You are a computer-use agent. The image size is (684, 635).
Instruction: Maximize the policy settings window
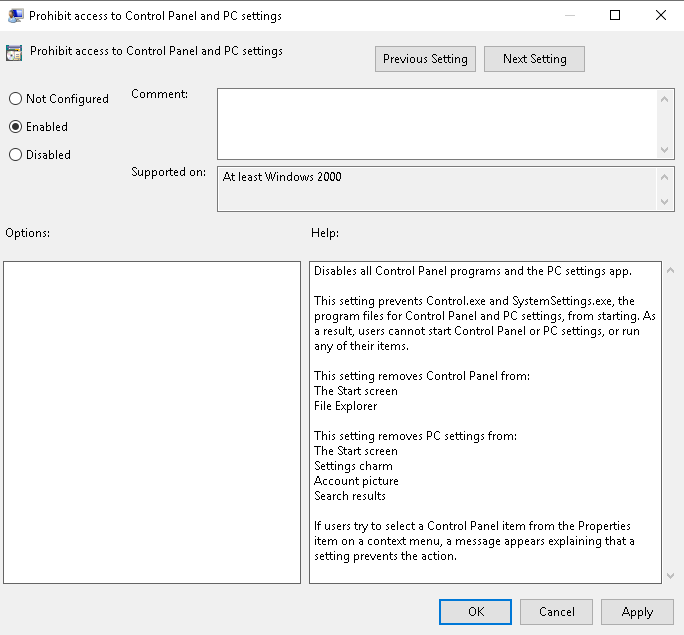(615, 16)
